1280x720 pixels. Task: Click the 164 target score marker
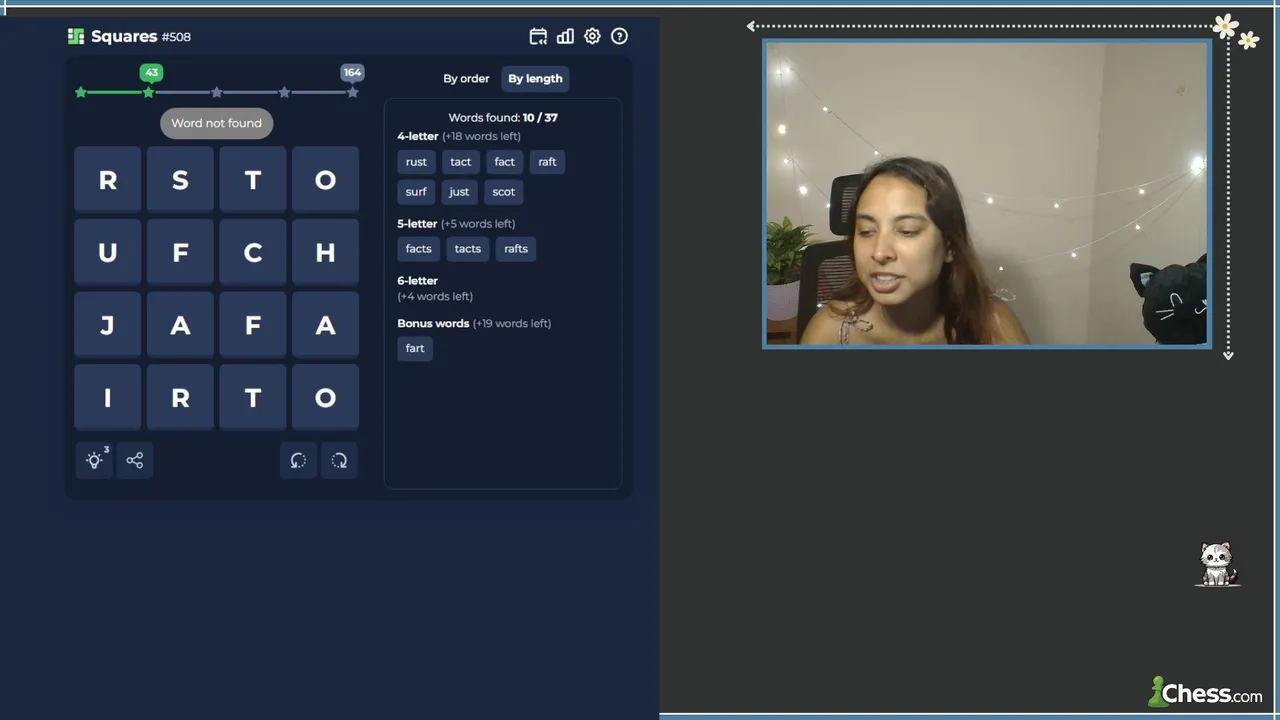click(352, 72)
